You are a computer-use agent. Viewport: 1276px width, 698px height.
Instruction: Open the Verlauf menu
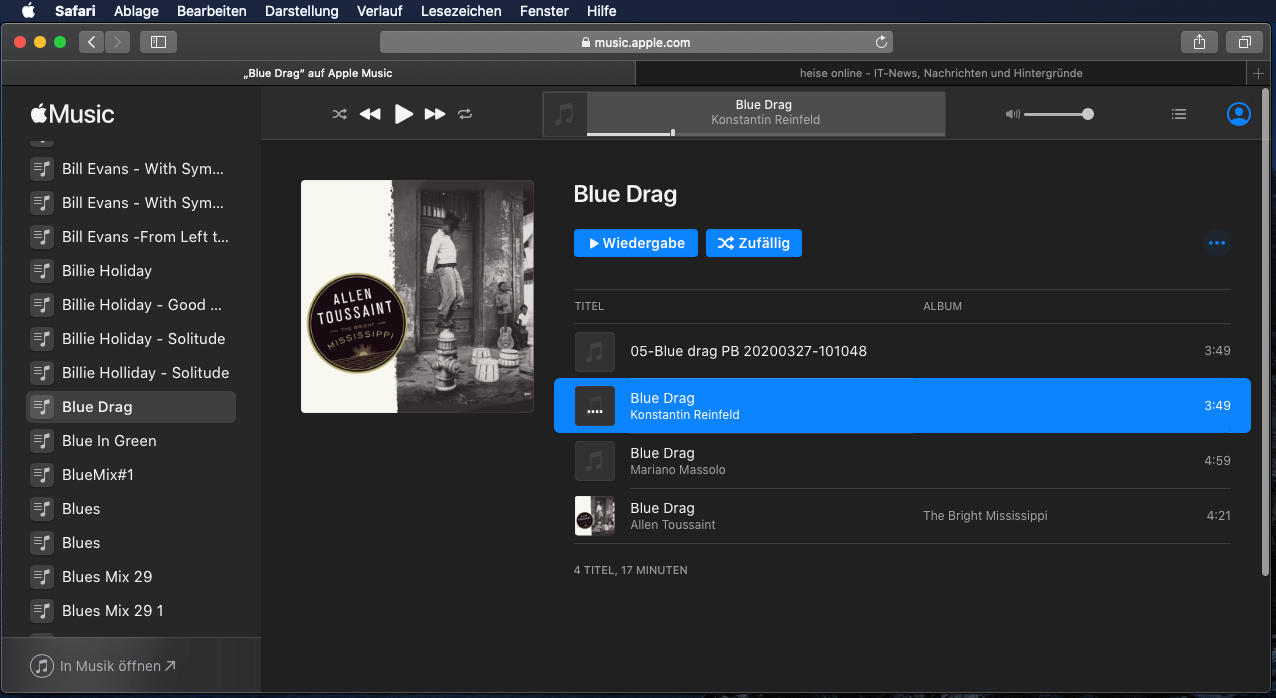coord(380,11)
